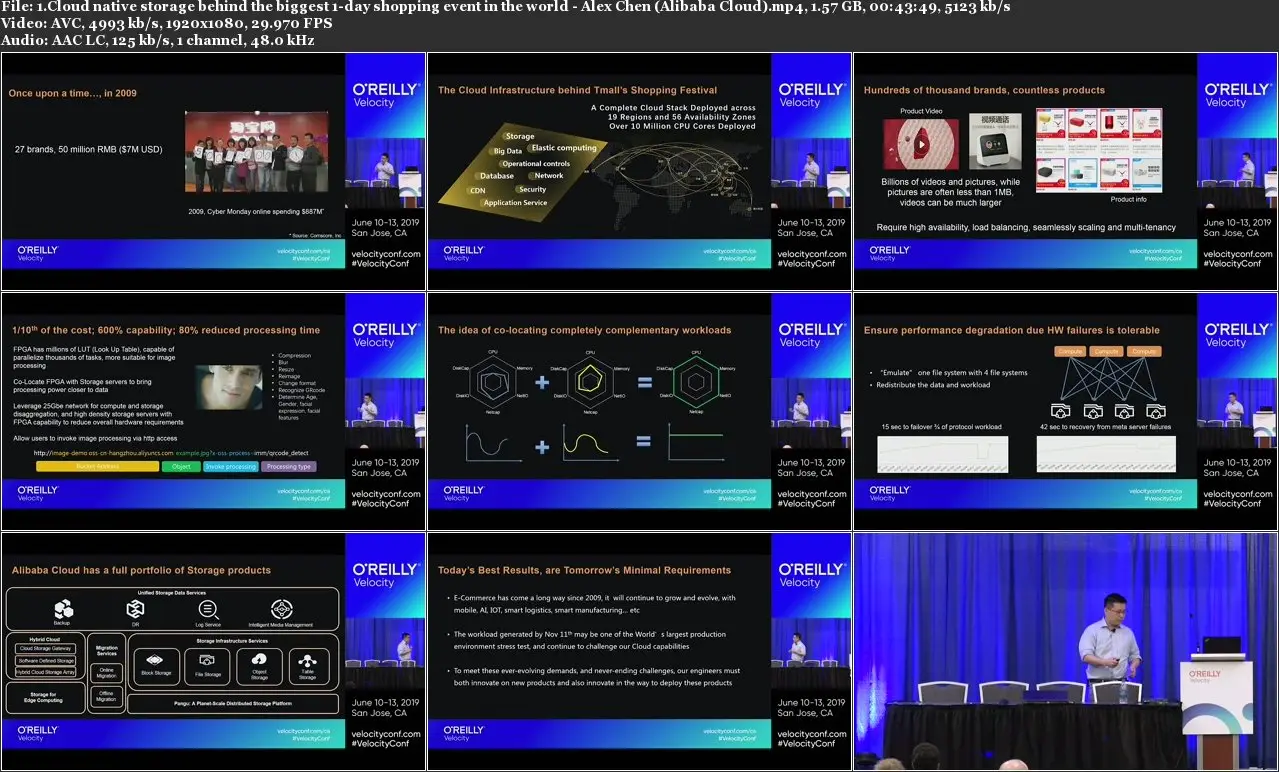Click the 'Operational controls' label

pos(536,163)
